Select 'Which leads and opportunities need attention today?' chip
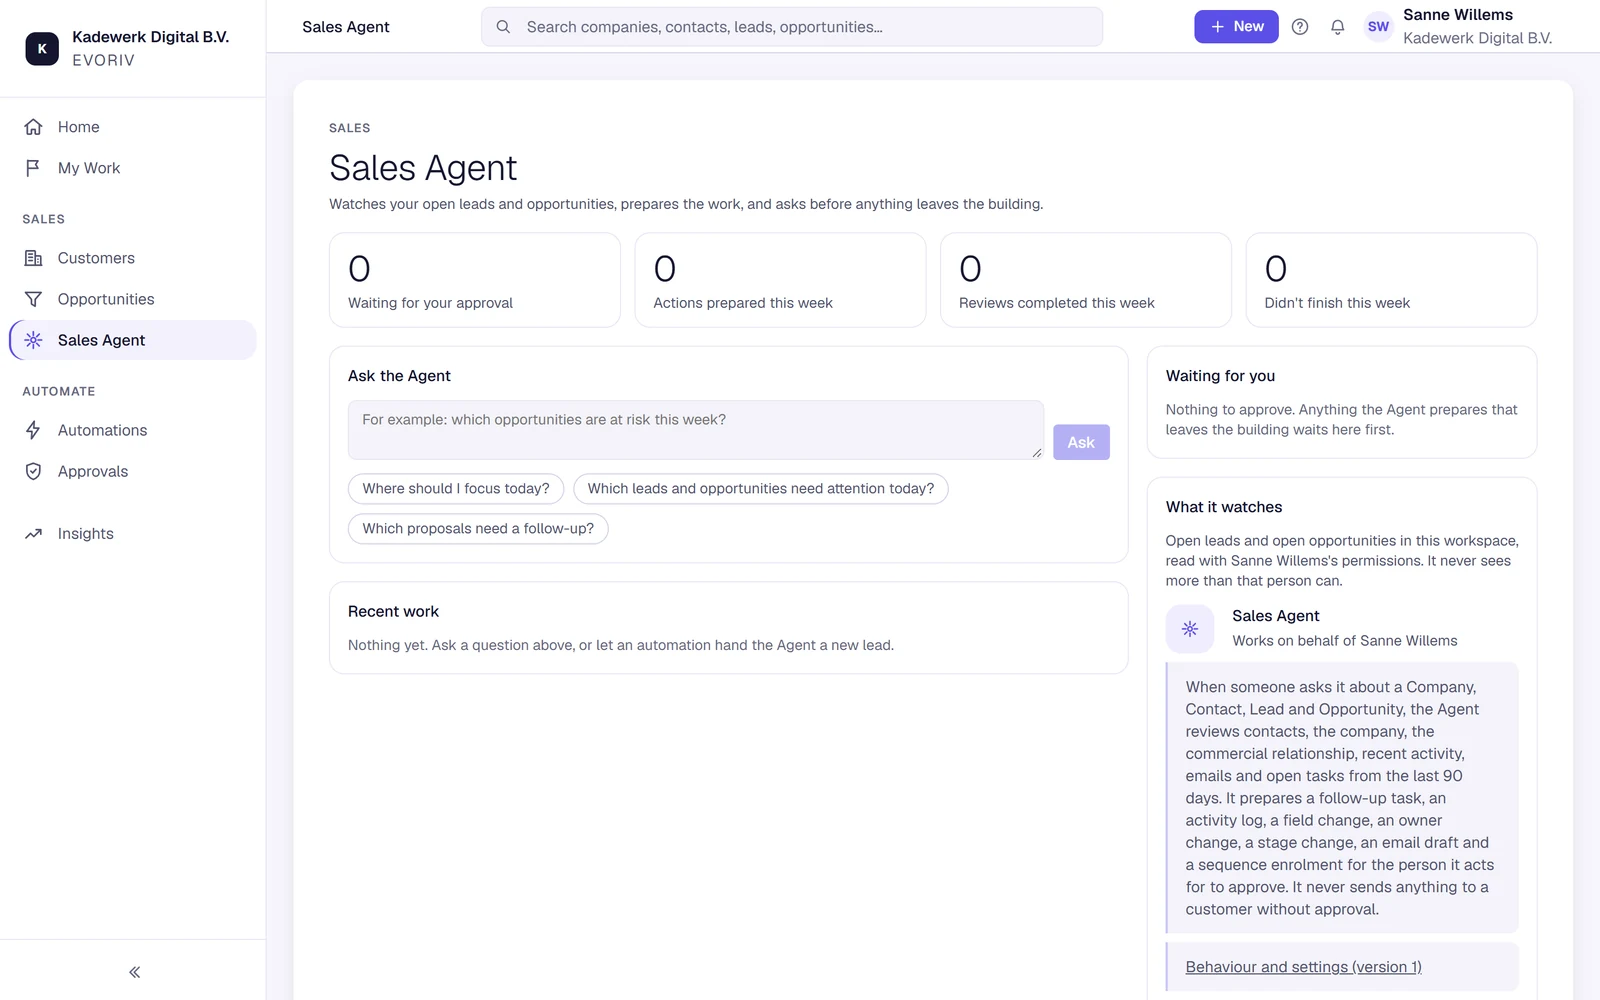Viewport: 1600px width, 1000px height. (x=761, y=489)
